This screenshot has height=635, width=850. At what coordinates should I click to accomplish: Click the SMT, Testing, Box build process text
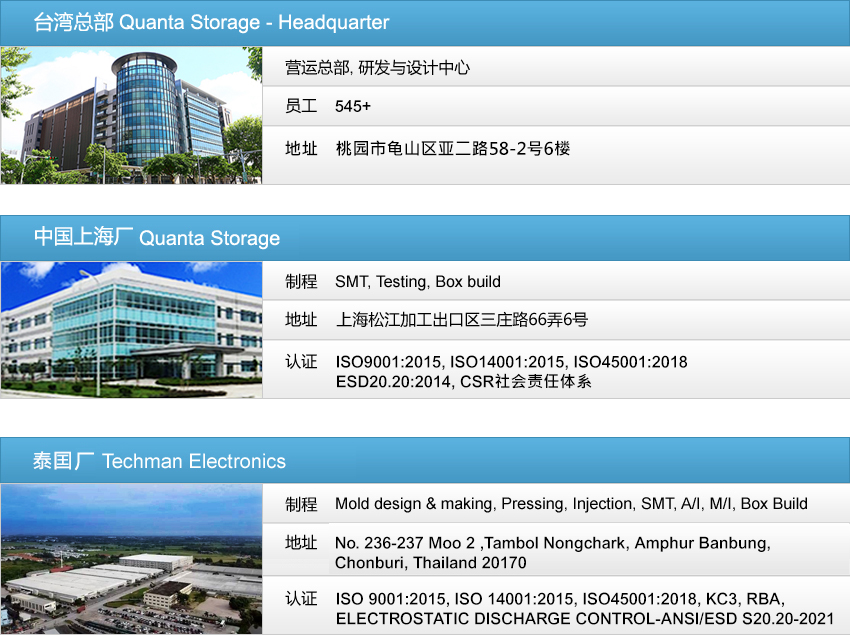coord(418,282)
